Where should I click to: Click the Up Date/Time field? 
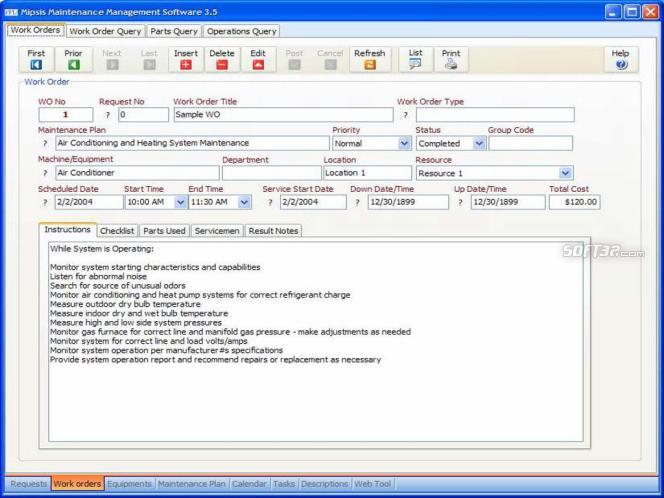point(508,202)
